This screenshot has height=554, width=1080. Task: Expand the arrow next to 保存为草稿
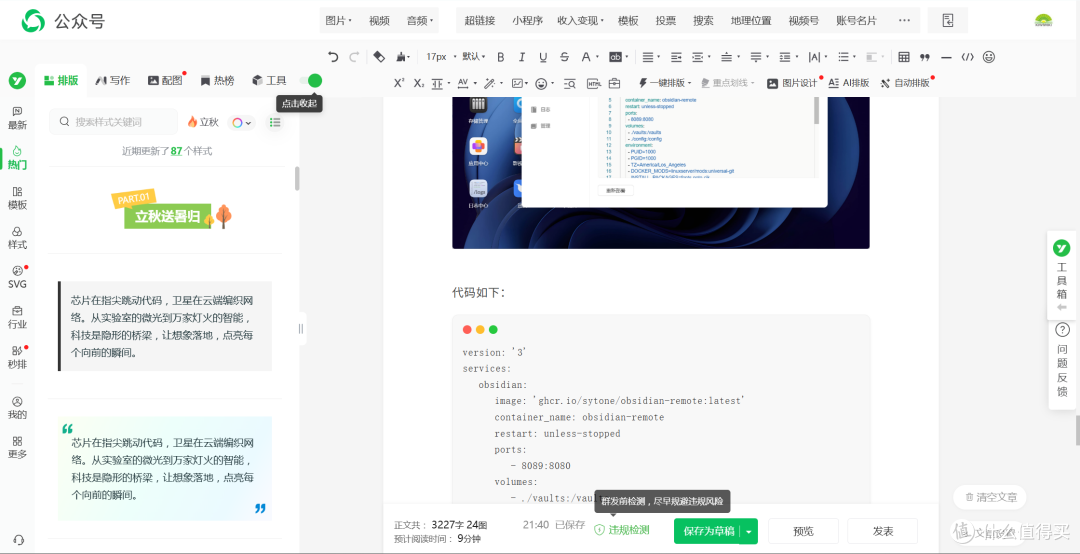tap(749, 531)
